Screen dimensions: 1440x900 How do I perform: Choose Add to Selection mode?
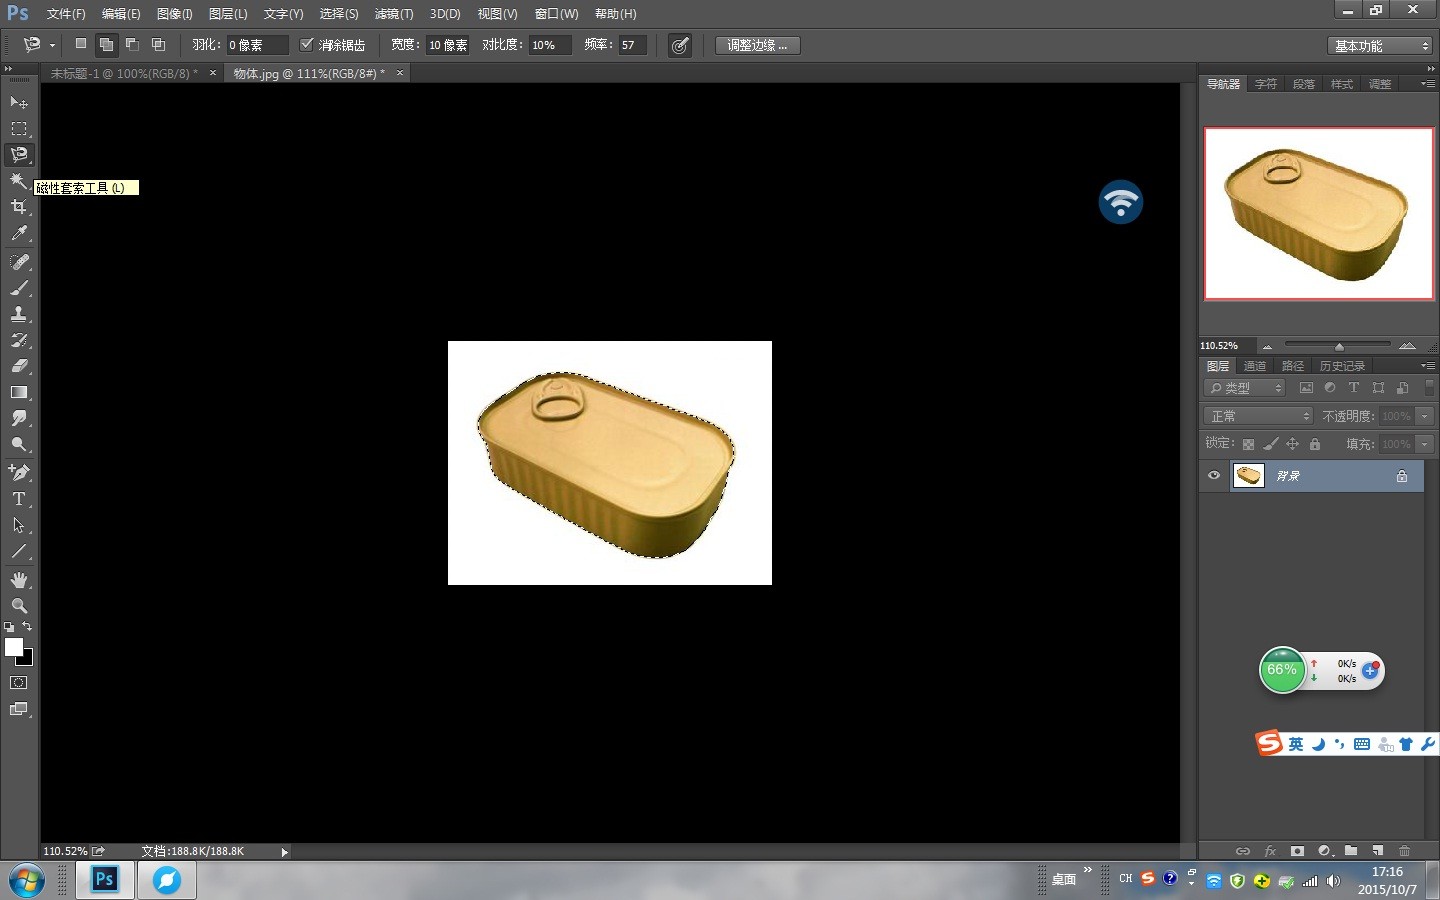pos(106,44)
